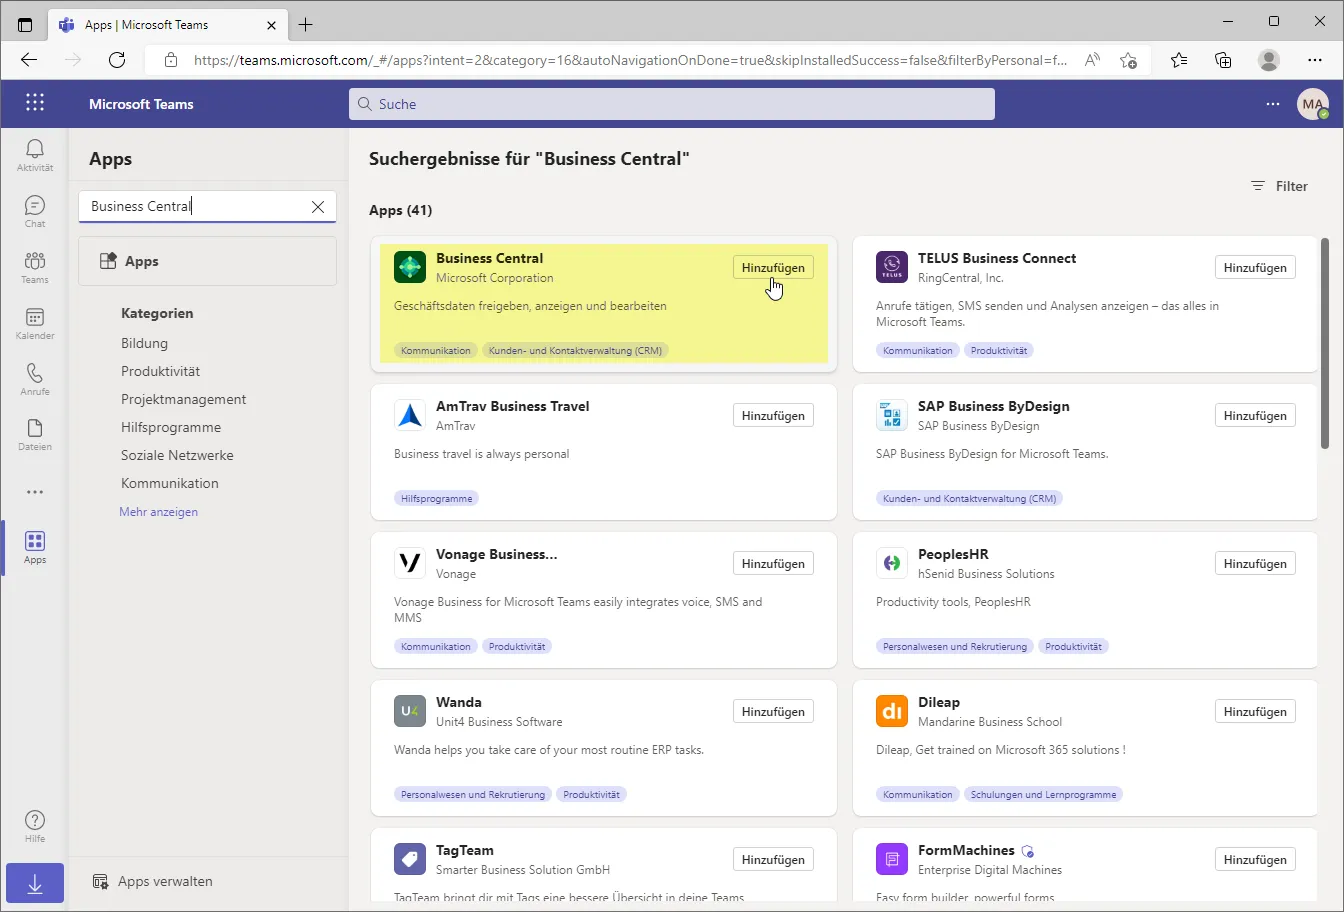Click the Wanda app logo
The image size is (1344, 912).
410,711
